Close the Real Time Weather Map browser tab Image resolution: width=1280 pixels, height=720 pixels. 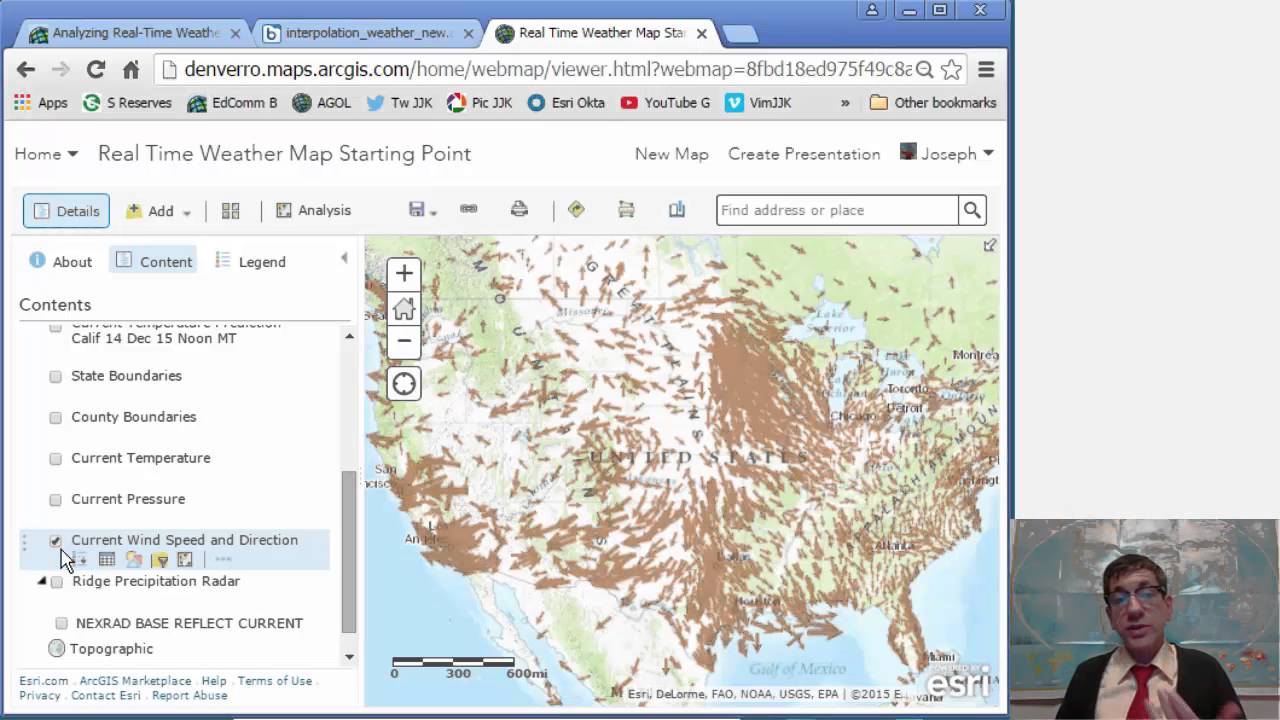(702, 33)
